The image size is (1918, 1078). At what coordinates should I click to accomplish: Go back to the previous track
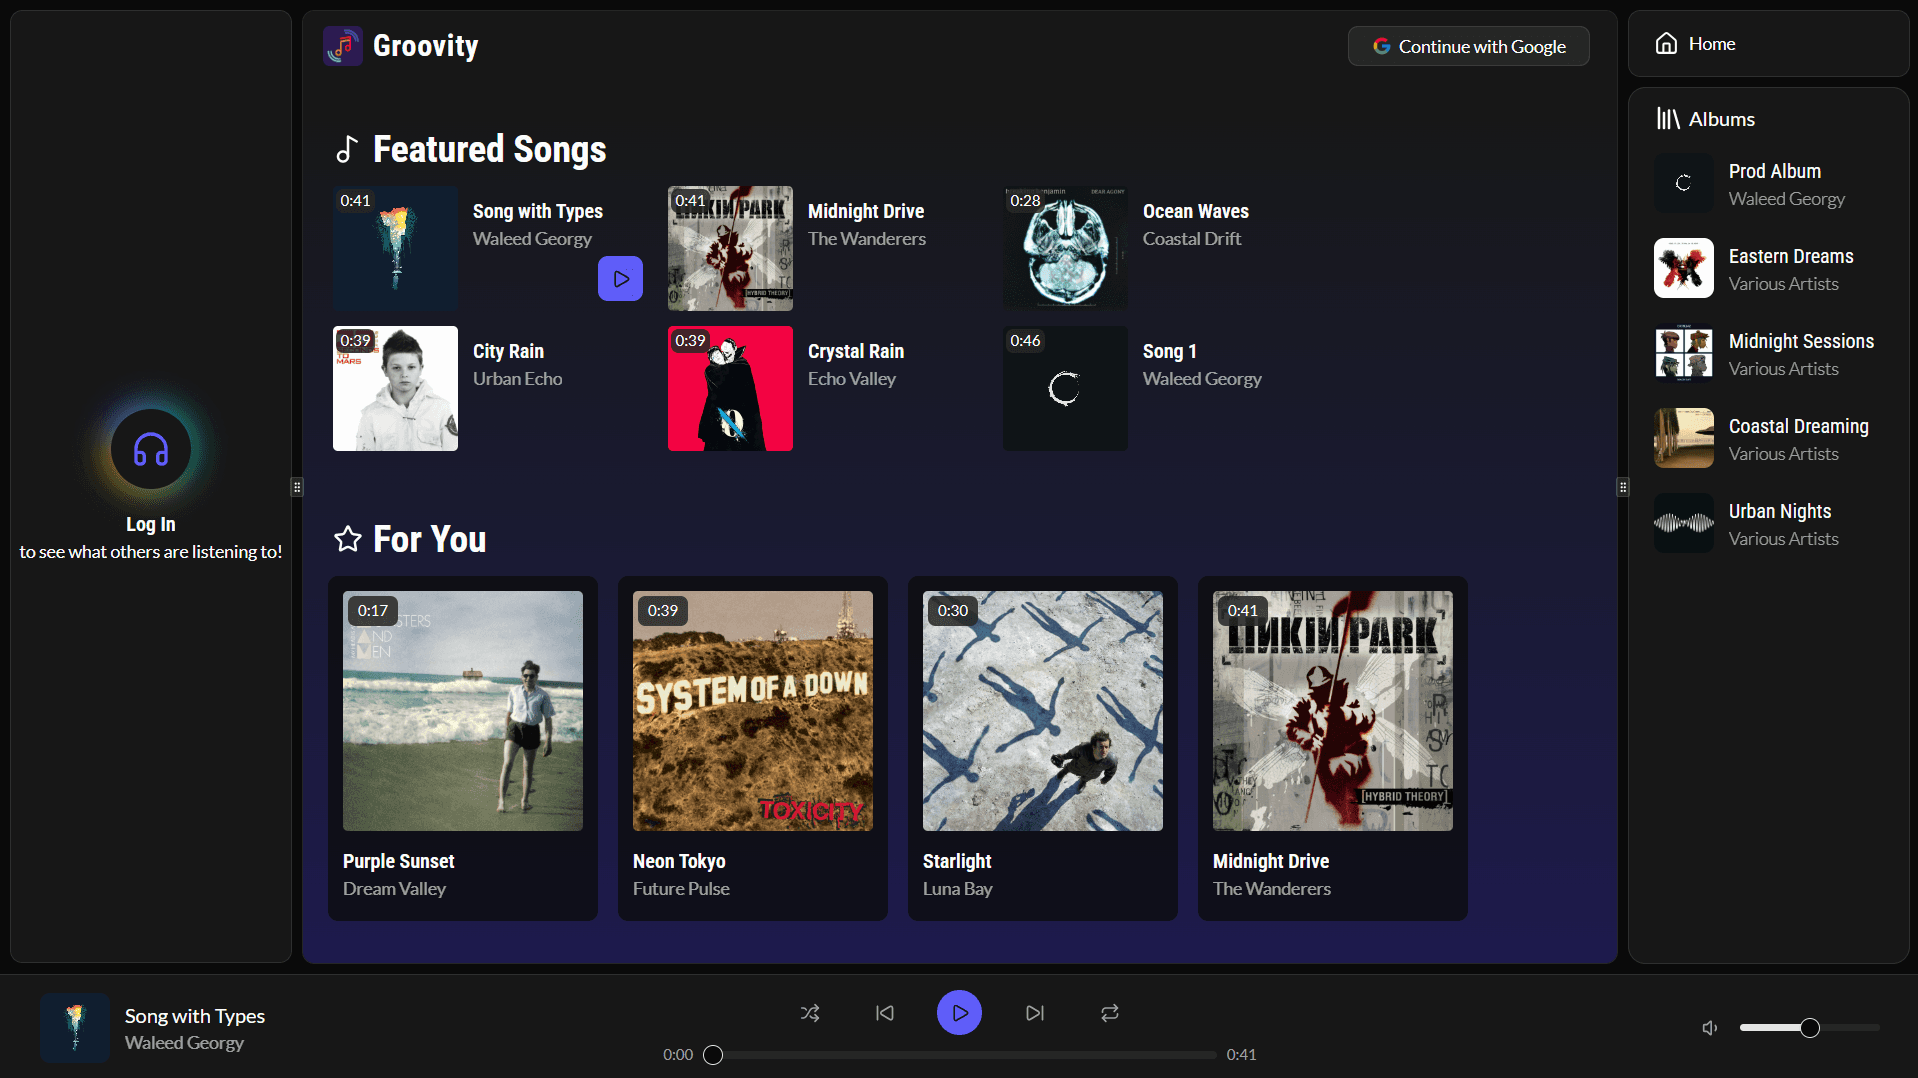click(884, 1012)
